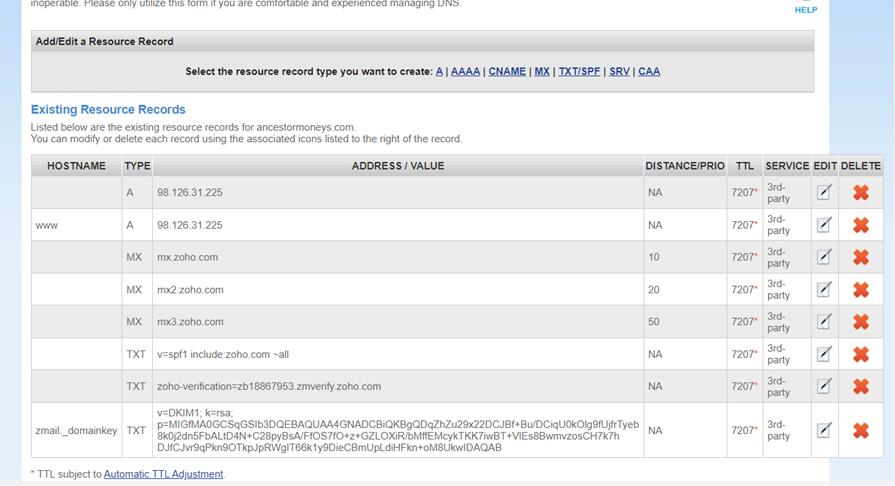Delete the zmail._domainkey DKIM record
Screen dimensions: 895x486
(860, 431)
